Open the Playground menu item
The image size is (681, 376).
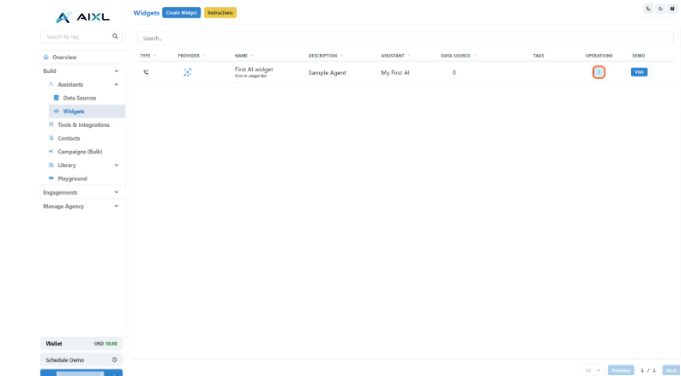(72, 178)
